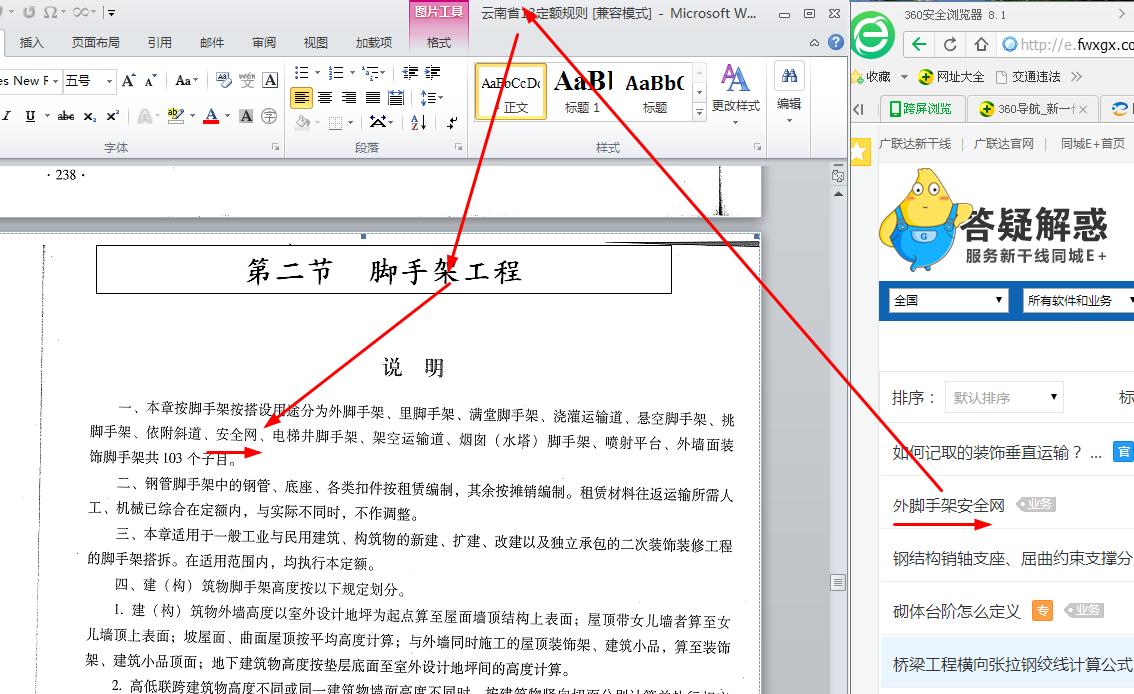Click Word vertical scrollbar up arrow
1134x694 pixels.
click(x=838, y=194)
